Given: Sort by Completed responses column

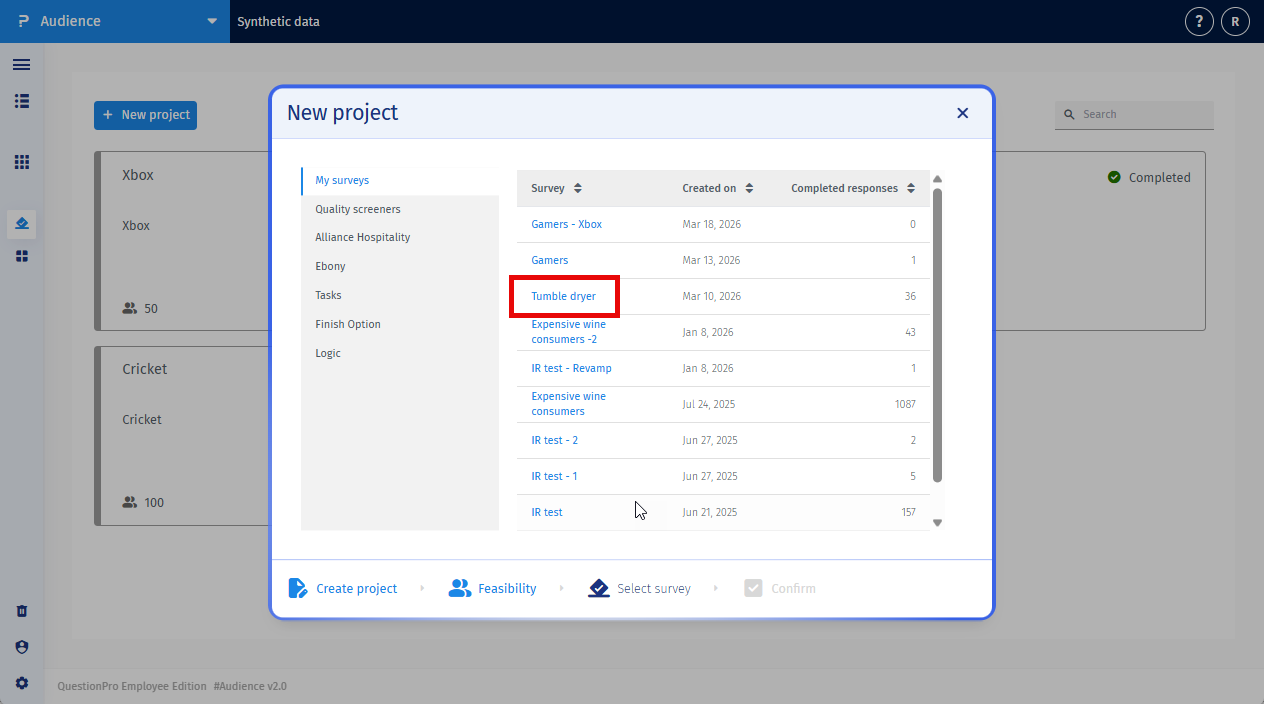Looking at the screenshot, I should [x=910, y=188].
